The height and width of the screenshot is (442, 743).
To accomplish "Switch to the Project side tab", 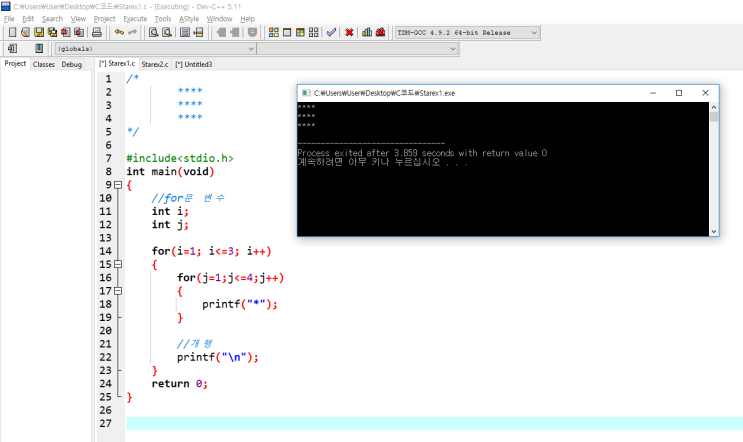I will (x=15, y=63).
